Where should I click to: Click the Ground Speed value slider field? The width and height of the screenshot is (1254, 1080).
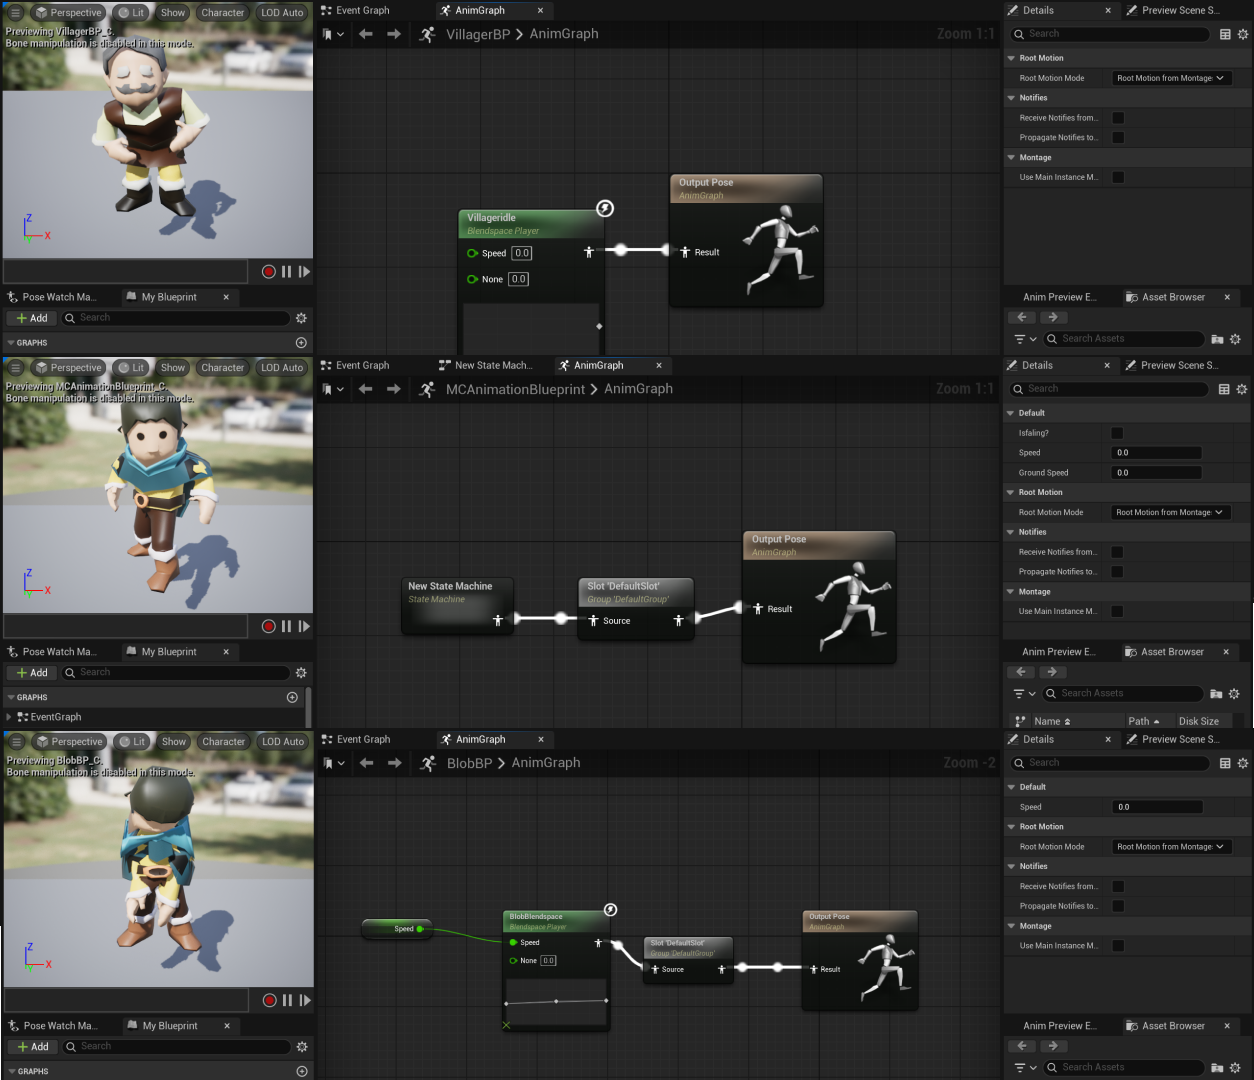click(1156, 472)
